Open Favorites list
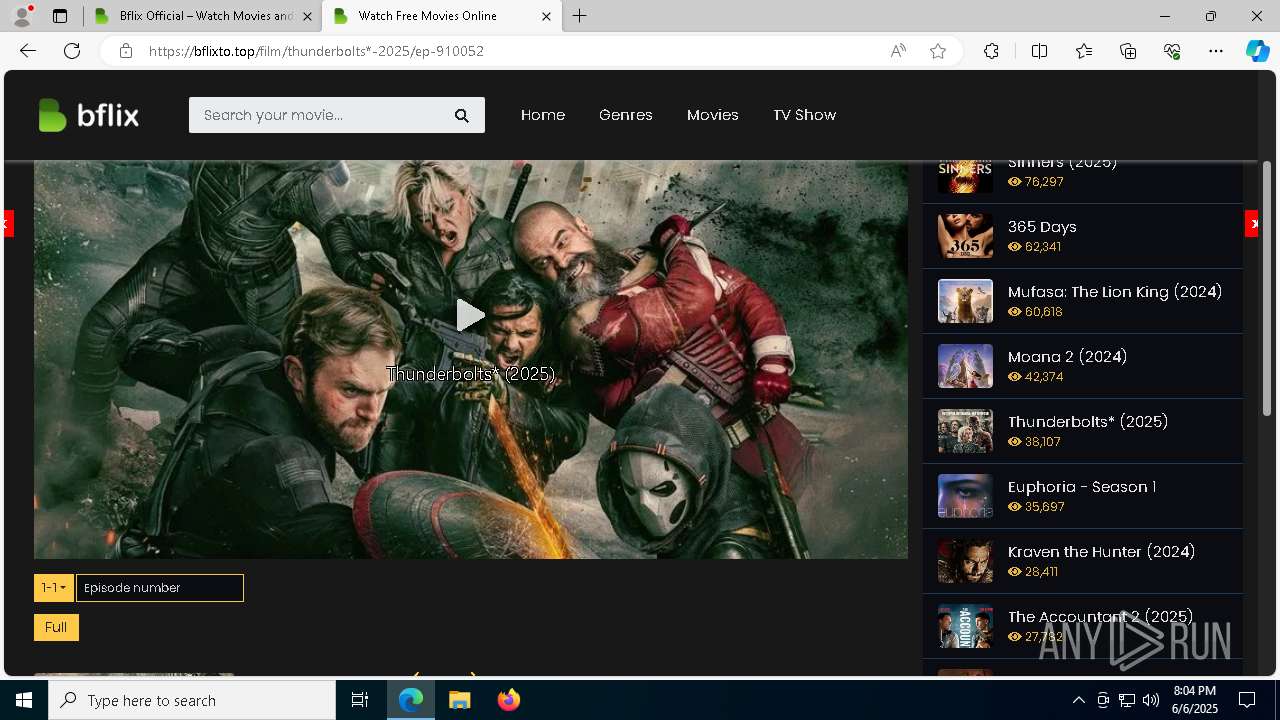 (1084, 51)
